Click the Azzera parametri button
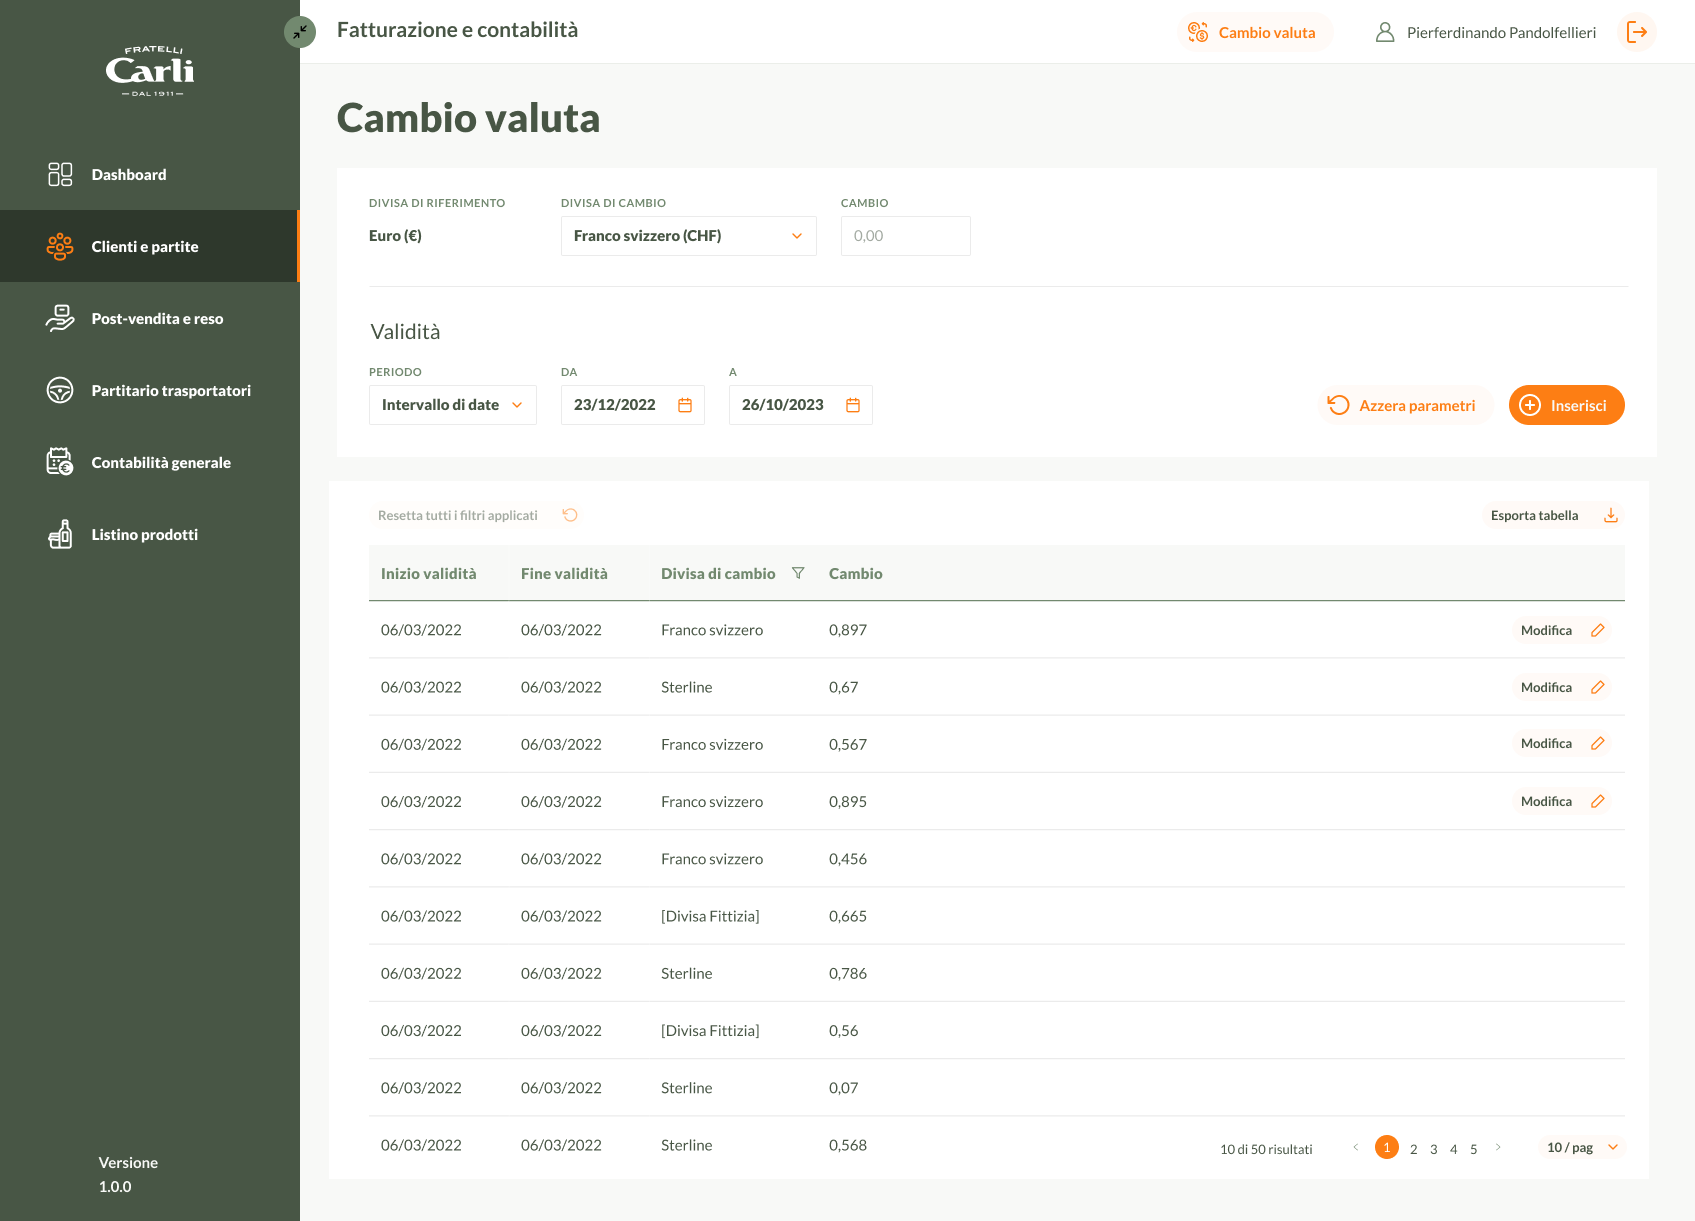The image size is (1695, 1221). (1404, 405)
